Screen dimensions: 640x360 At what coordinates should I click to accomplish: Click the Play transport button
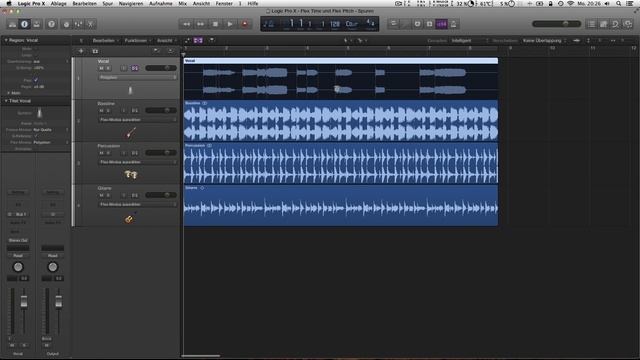pos(230,24)
